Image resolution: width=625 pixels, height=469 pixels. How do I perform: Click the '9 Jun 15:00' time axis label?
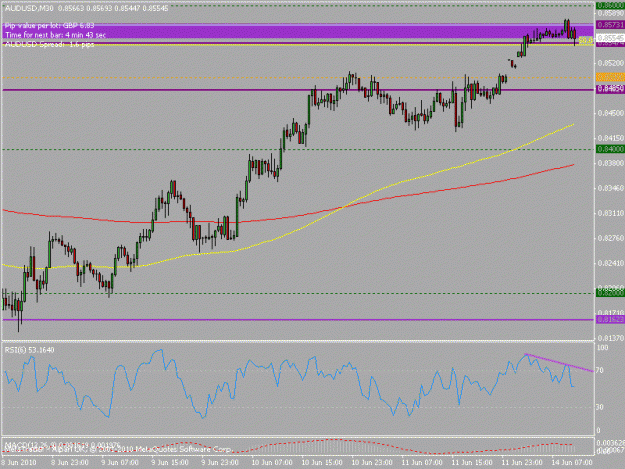[x=170, y=462]
